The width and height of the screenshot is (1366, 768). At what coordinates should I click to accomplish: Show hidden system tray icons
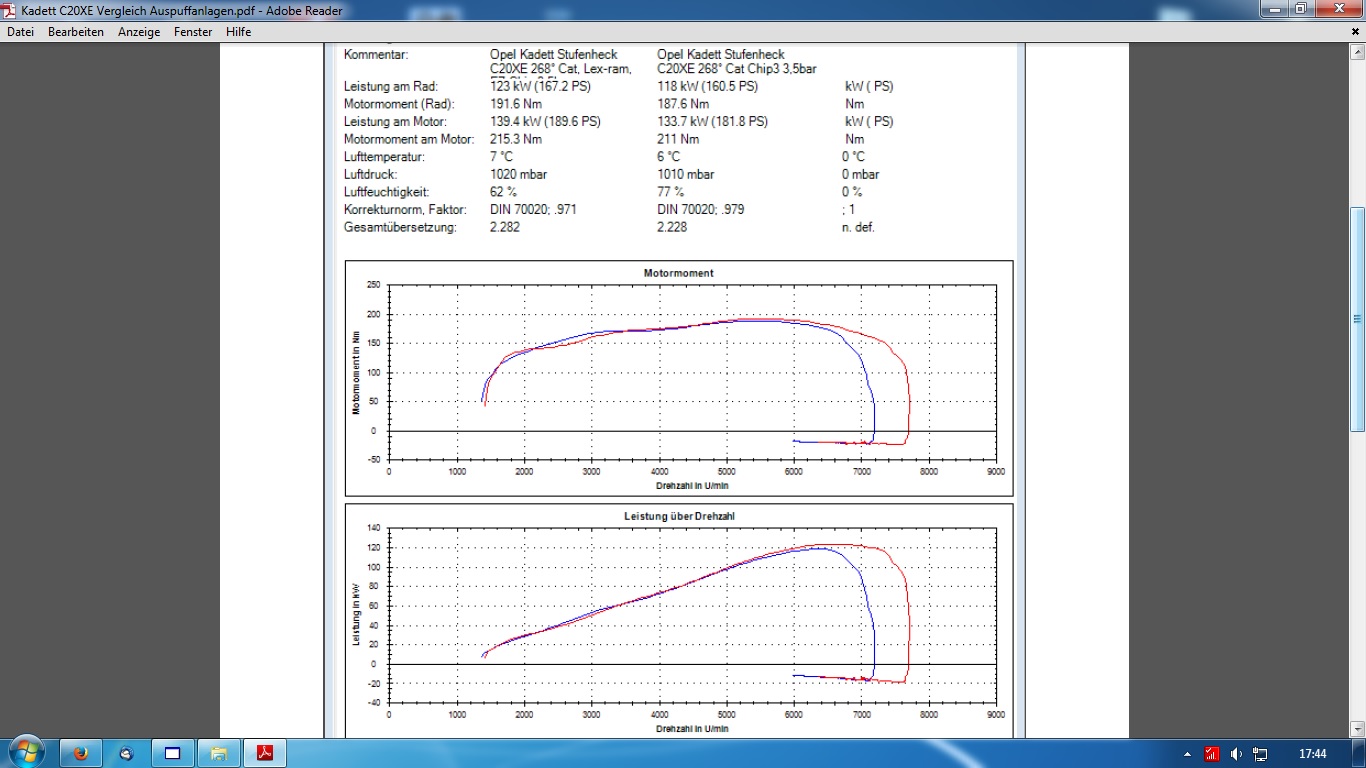pyautogui.click(x=1187, y=754)
